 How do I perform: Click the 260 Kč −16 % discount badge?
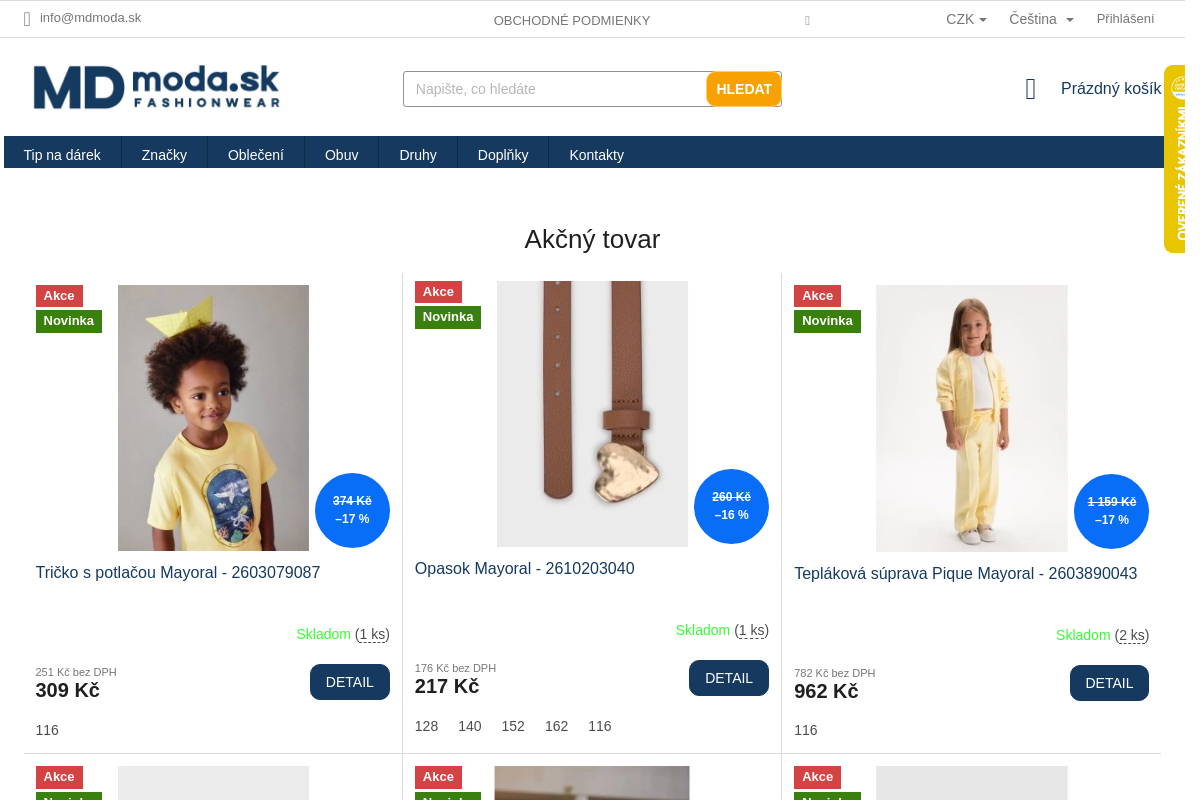point(731,506)
